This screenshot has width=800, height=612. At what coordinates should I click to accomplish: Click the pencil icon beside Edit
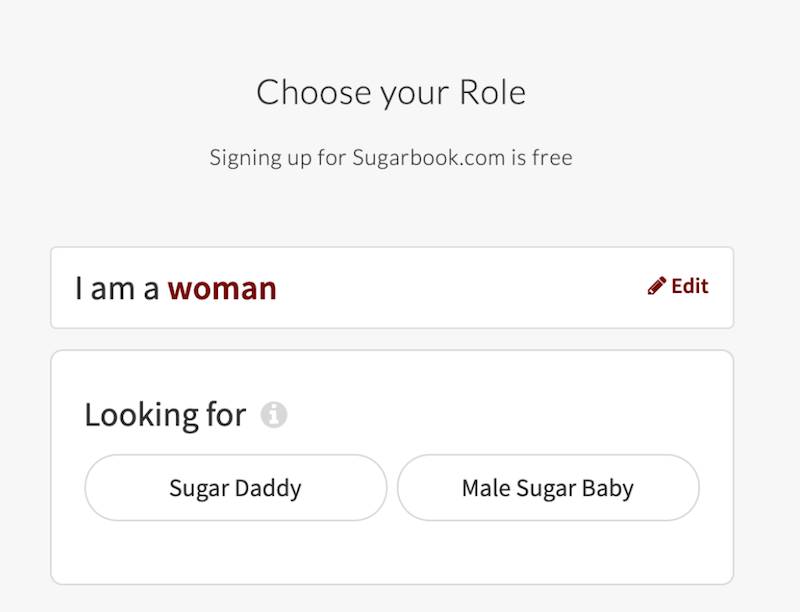click(656, 287)
